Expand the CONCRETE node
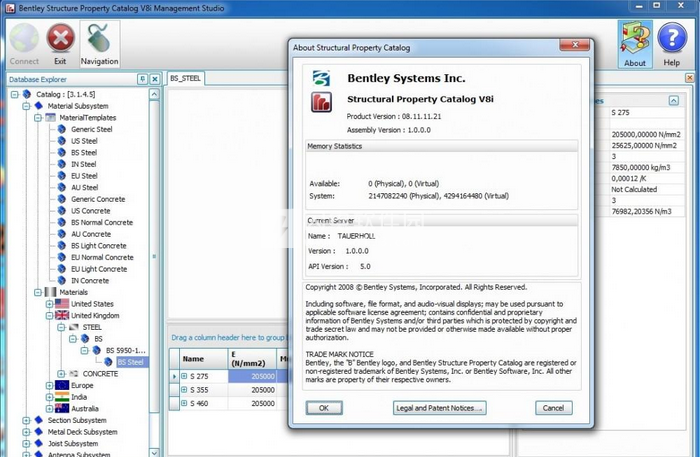 [x=61, y=374]
